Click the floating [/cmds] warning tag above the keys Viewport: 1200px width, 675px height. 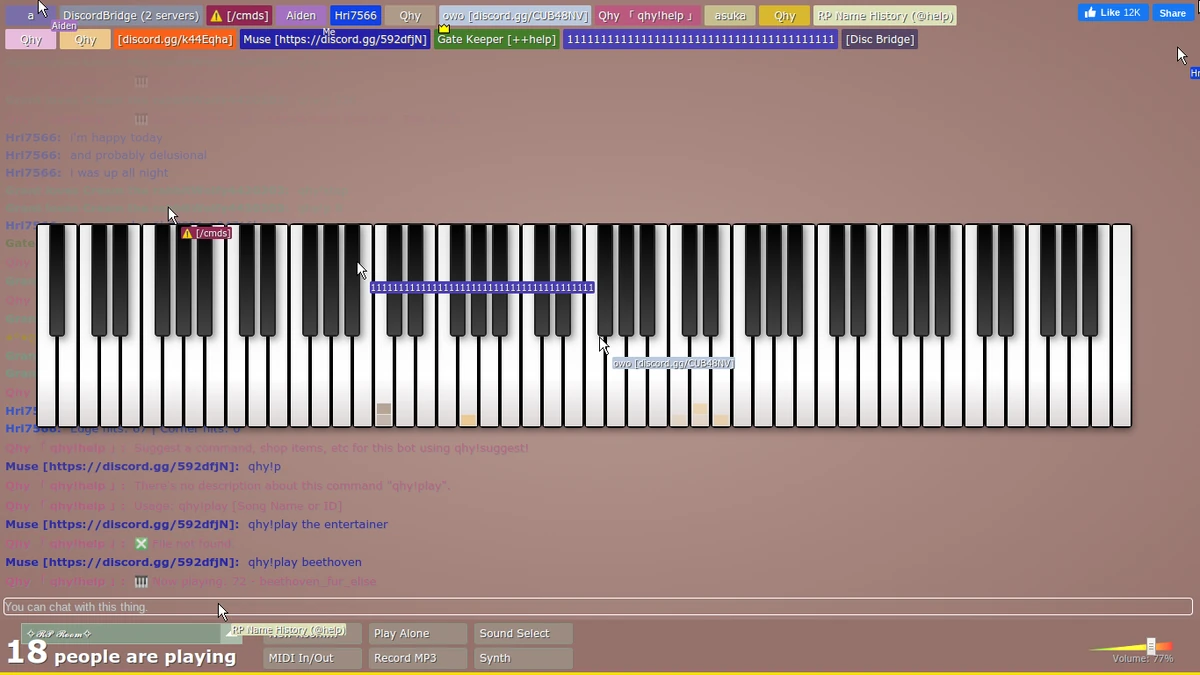[x=206, y=232]
